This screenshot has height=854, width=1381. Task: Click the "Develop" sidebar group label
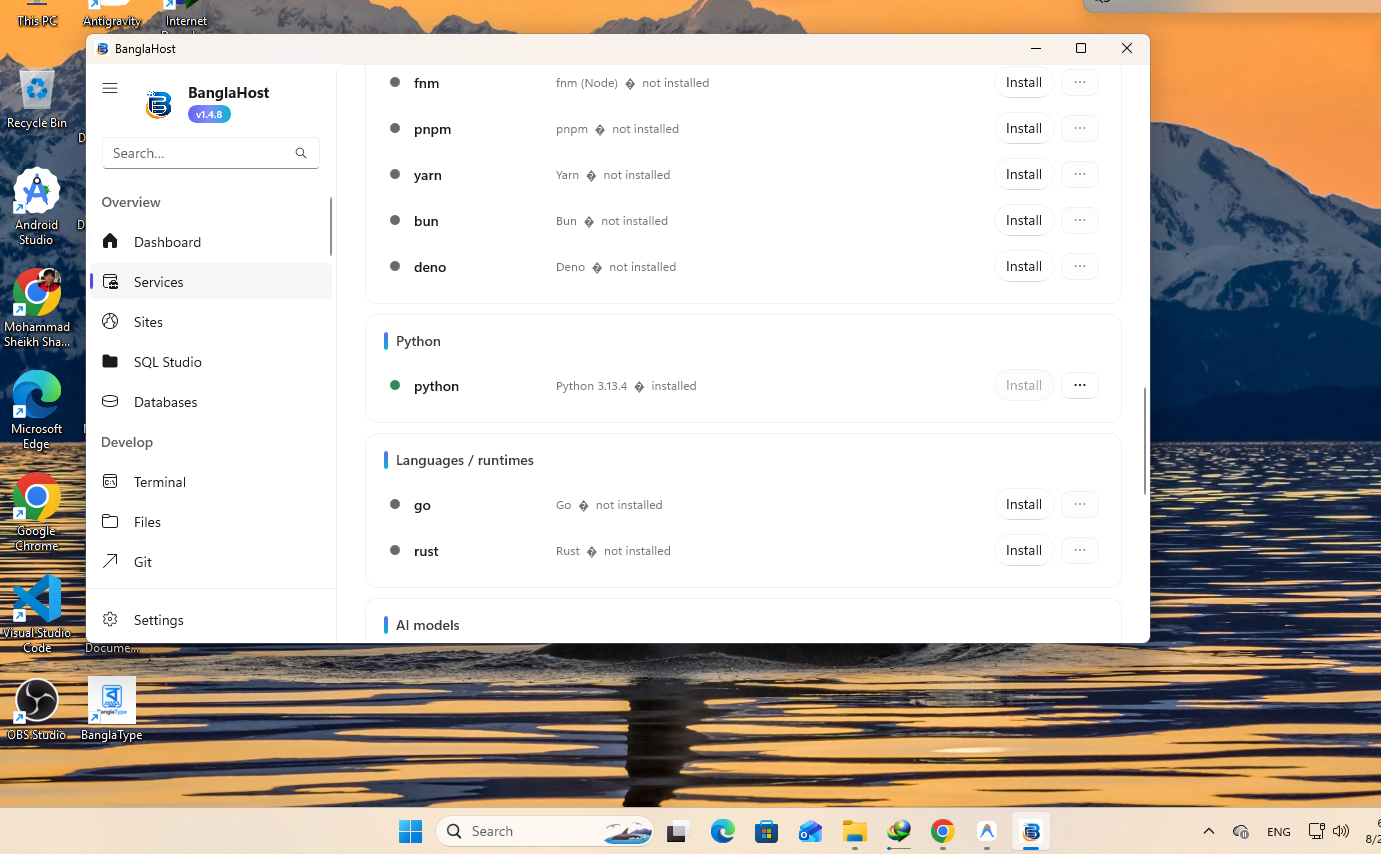tap(127, 442)
